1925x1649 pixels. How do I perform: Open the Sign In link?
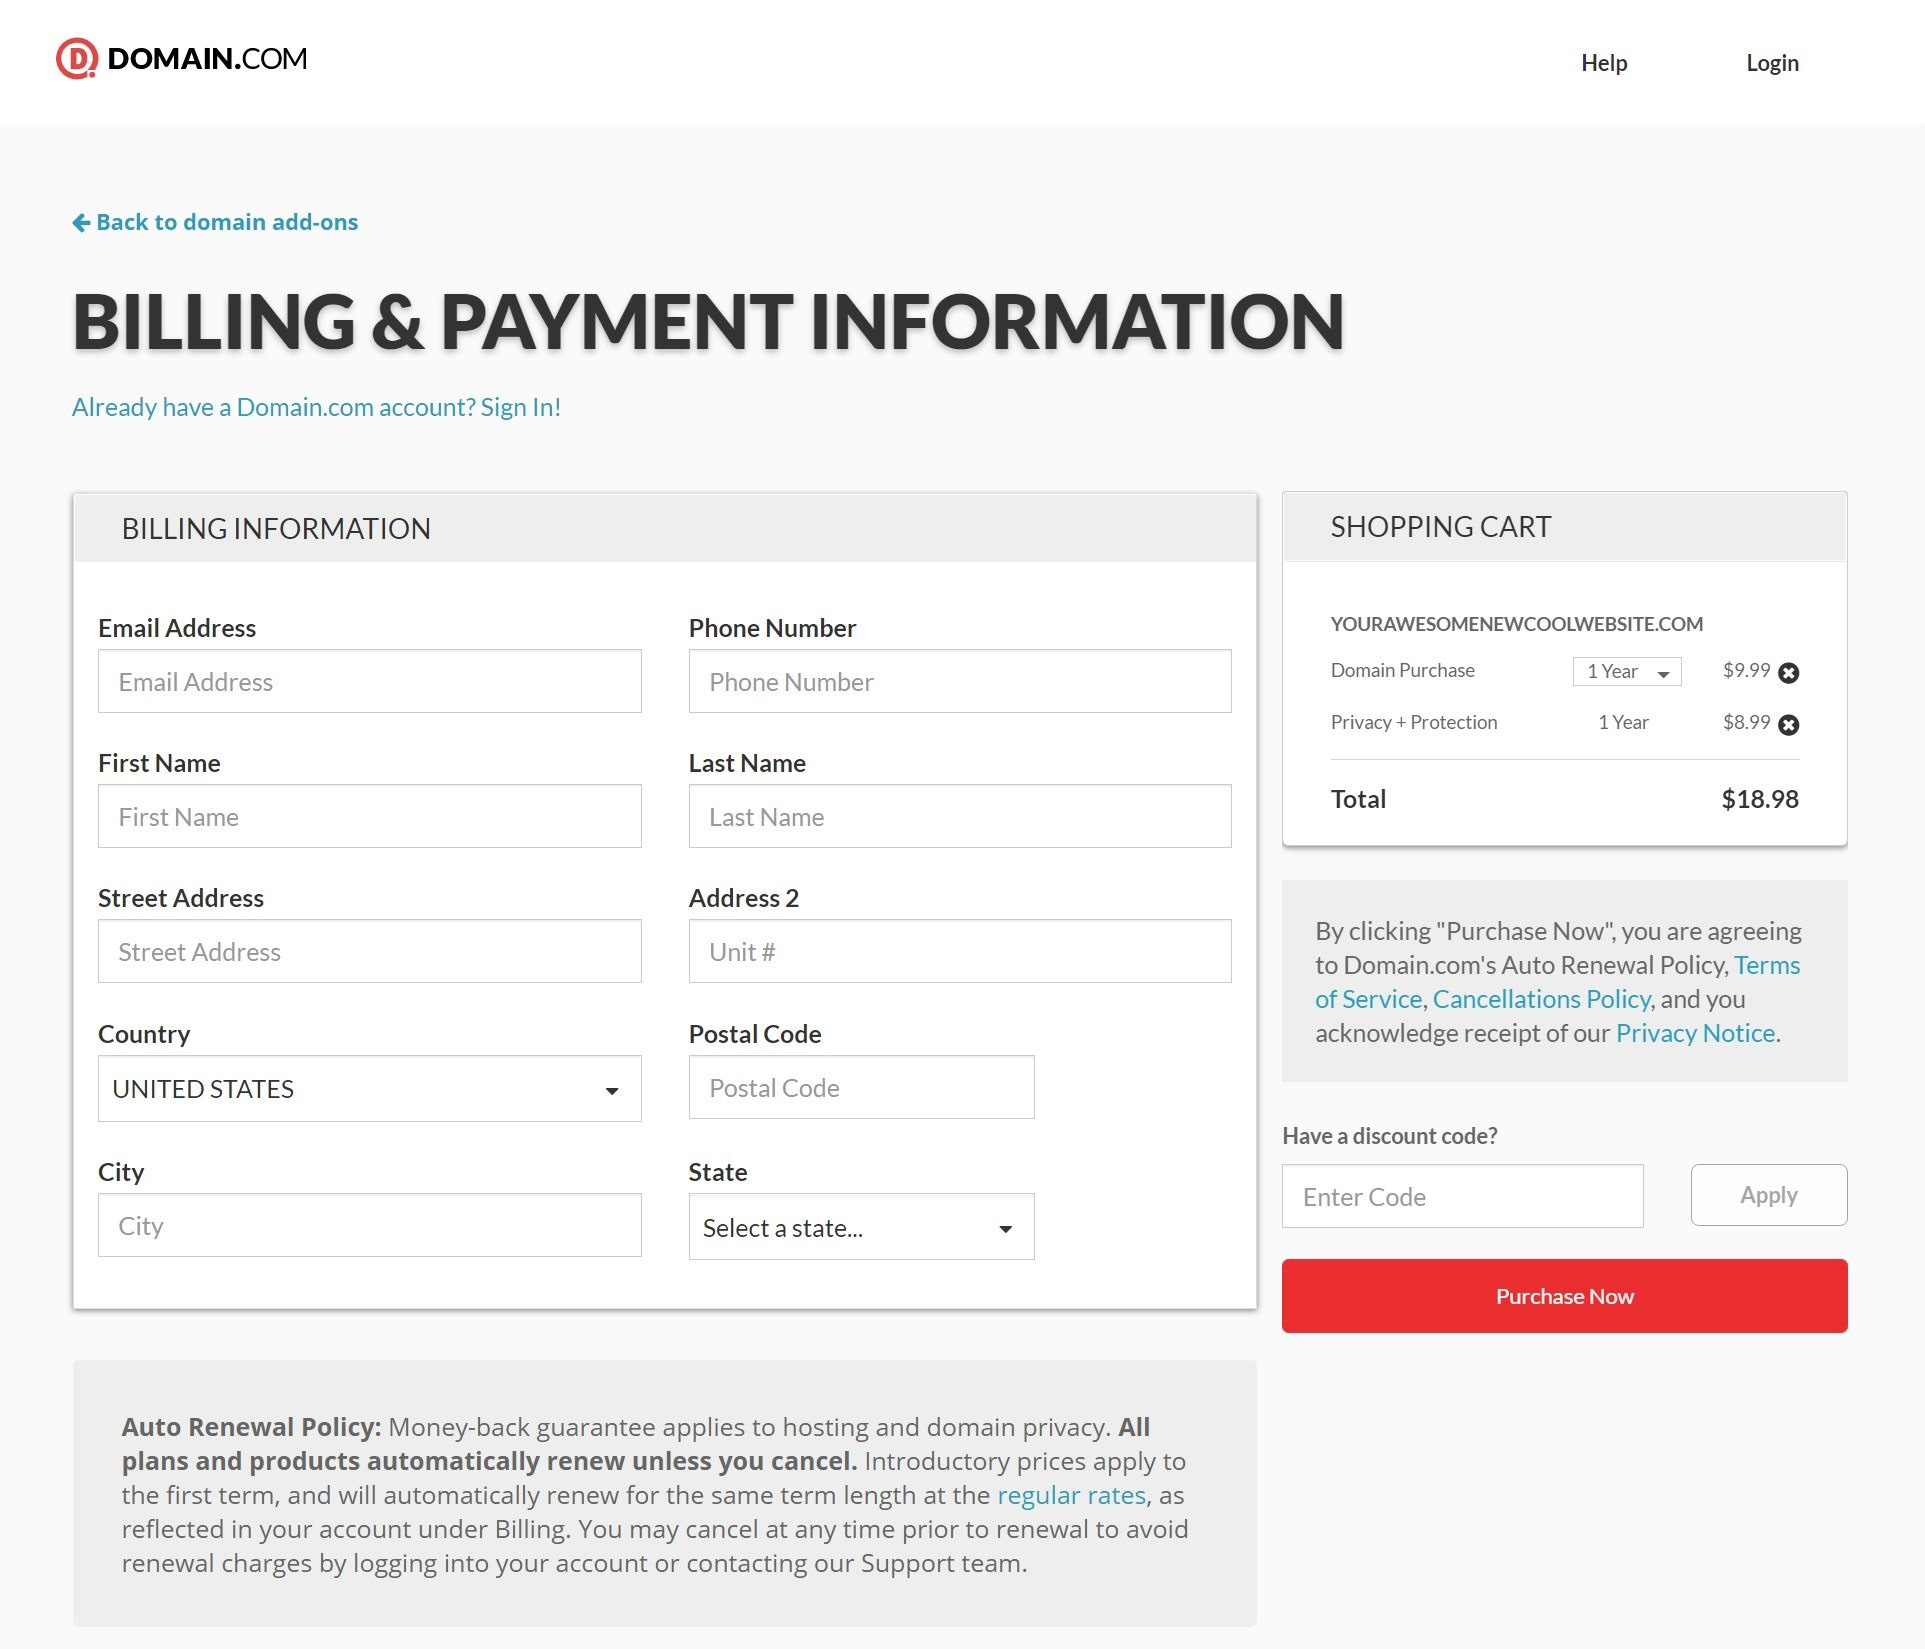point(519,406)
